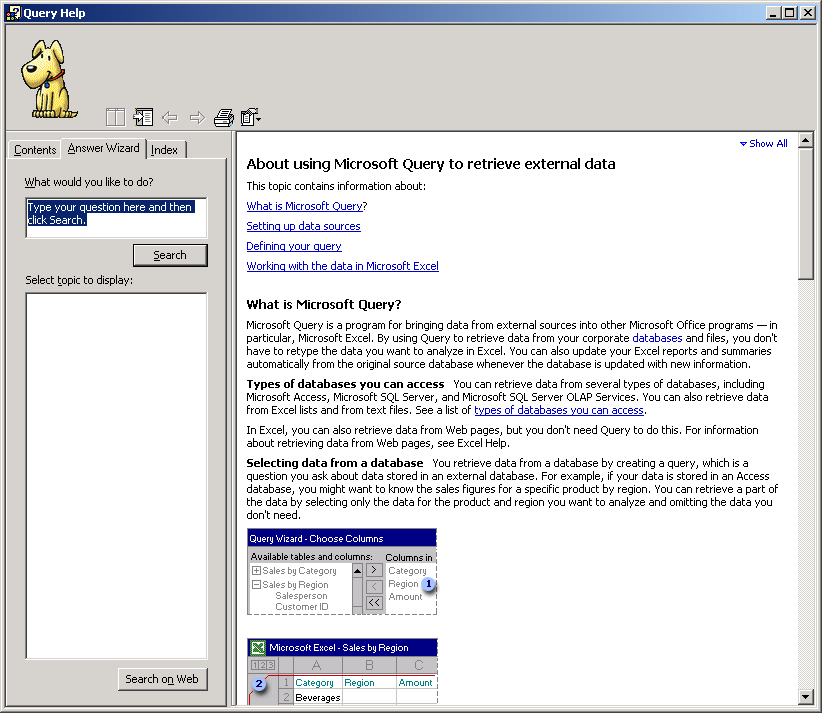Click the bold text Types of databases you can access
This screenshot has width=822, height=713.
click(345, 384)
